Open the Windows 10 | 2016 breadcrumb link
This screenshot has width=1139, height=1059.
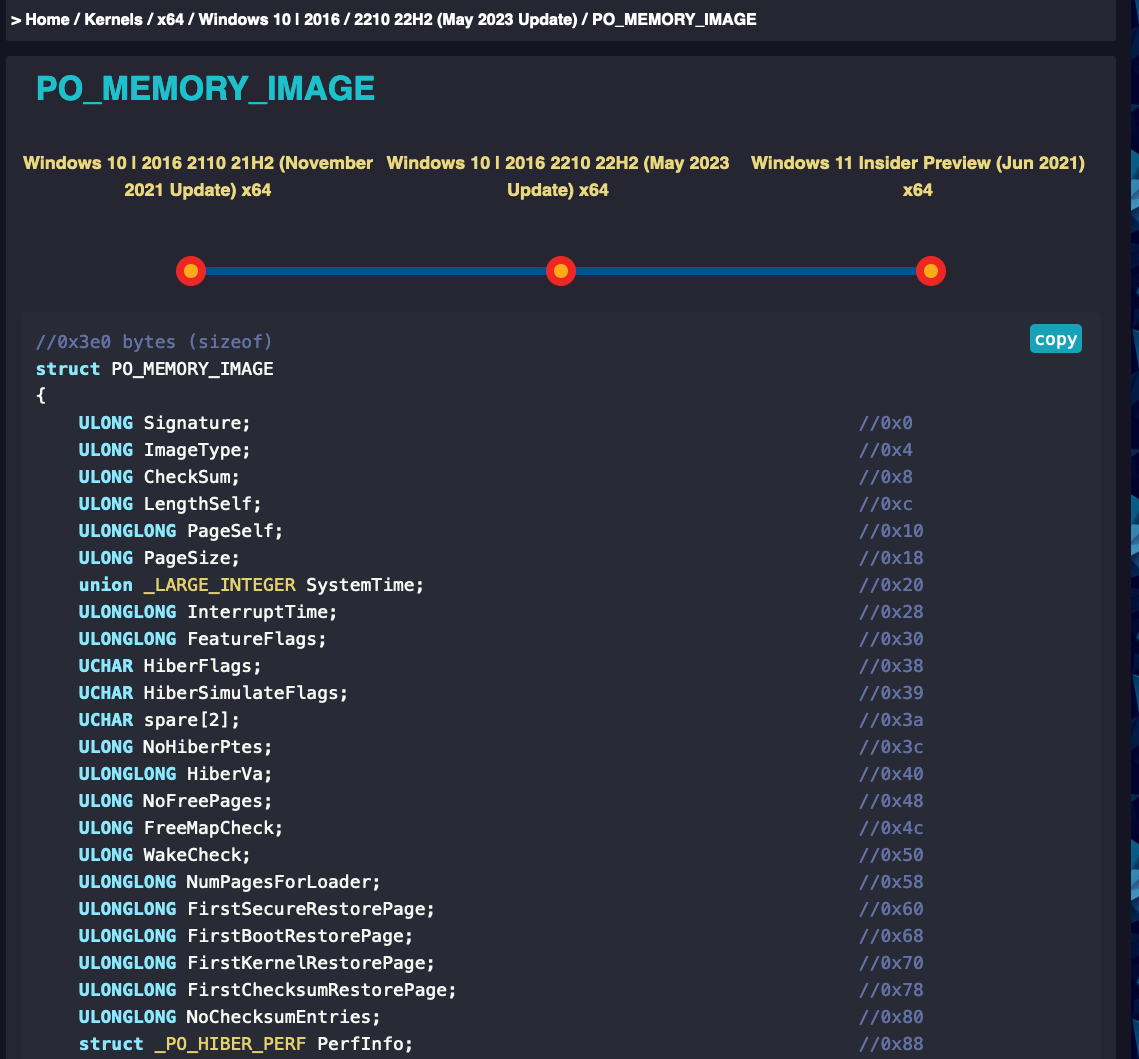click(x=269, y=20)
